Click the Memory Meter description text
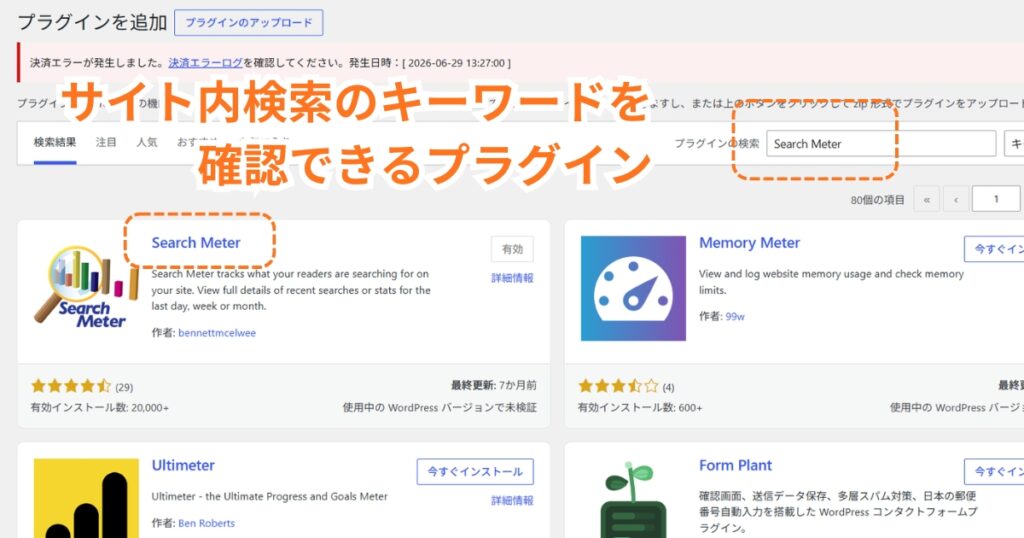 [831, 282]
